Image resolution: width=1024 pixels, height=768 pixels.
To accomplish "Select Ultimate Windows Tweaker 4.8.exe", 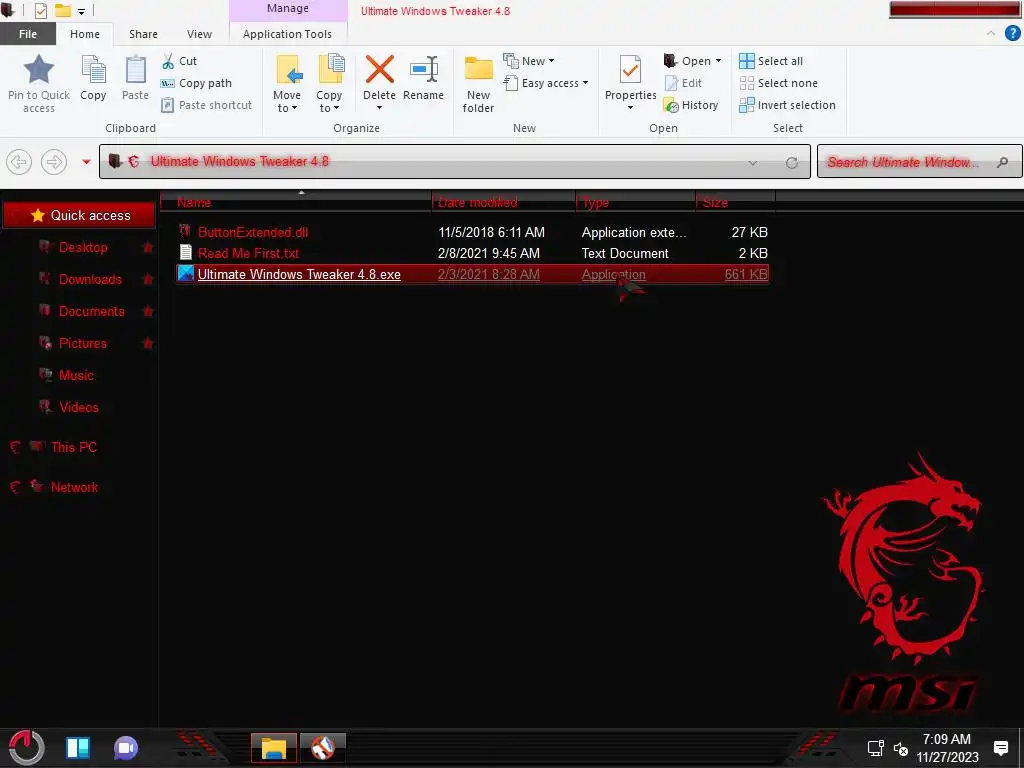I will [x=472, y=274].
